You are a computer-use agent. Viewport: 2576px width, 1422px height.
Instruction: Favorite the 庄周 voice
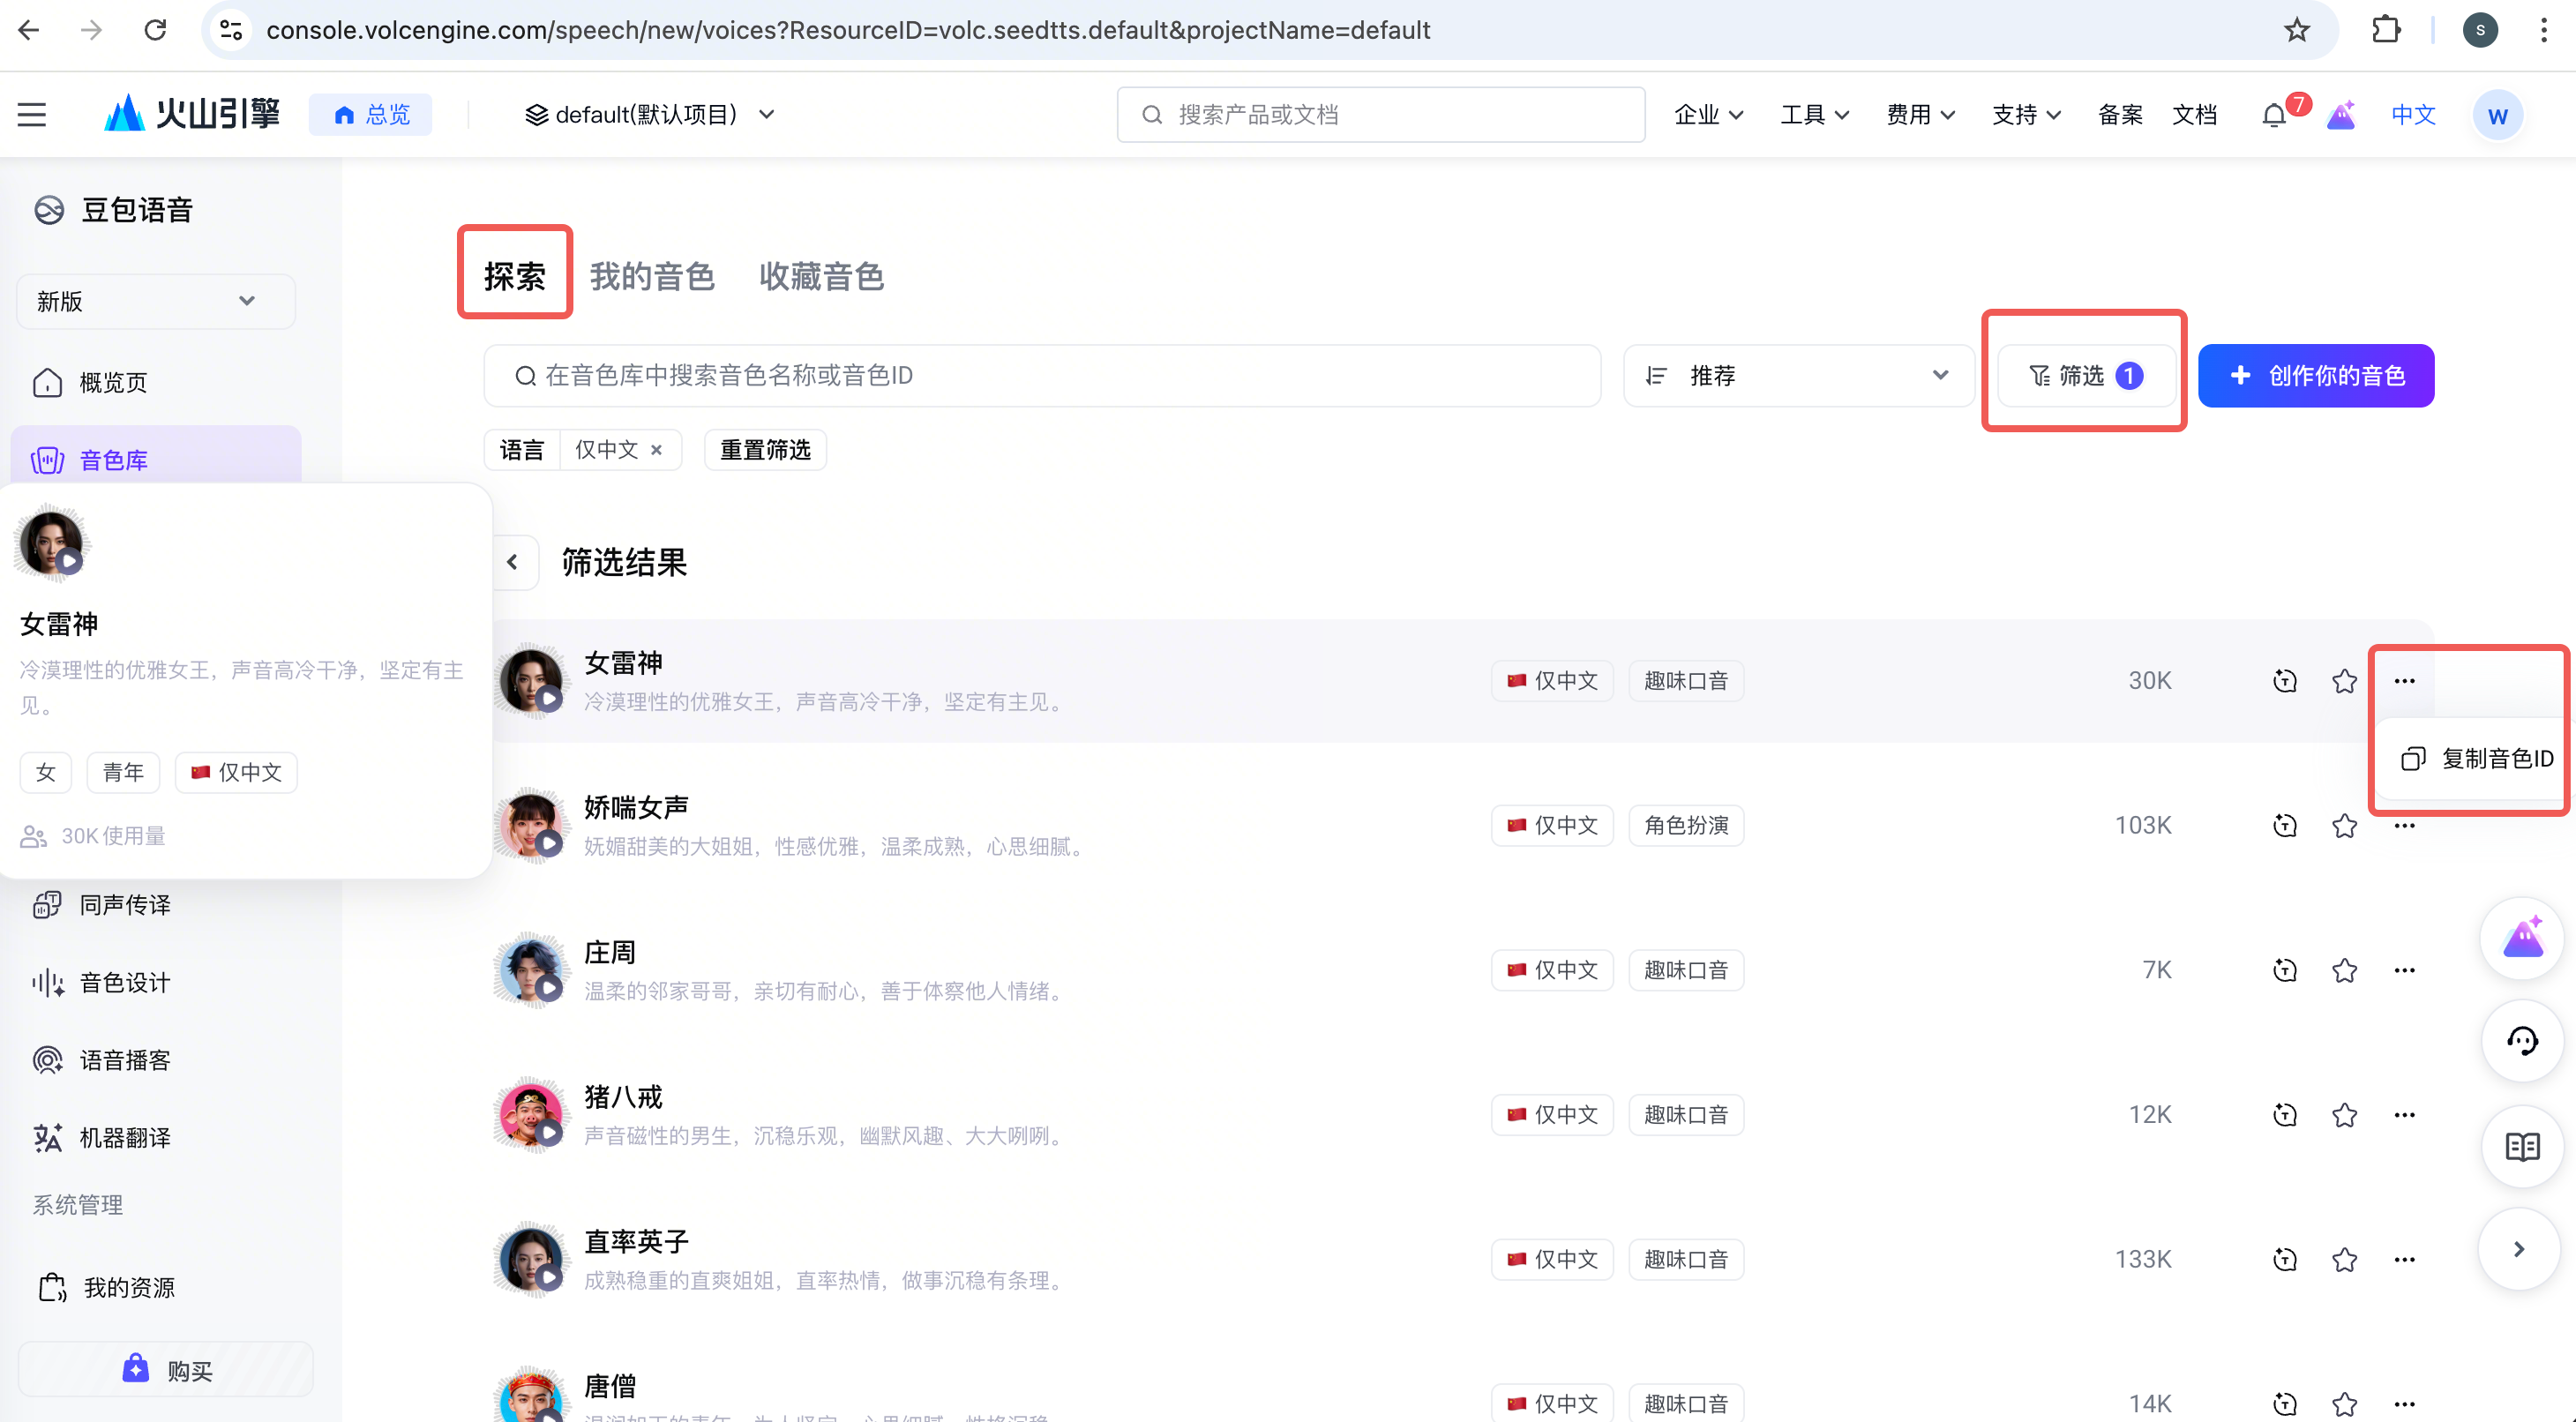click(2344, 970)
